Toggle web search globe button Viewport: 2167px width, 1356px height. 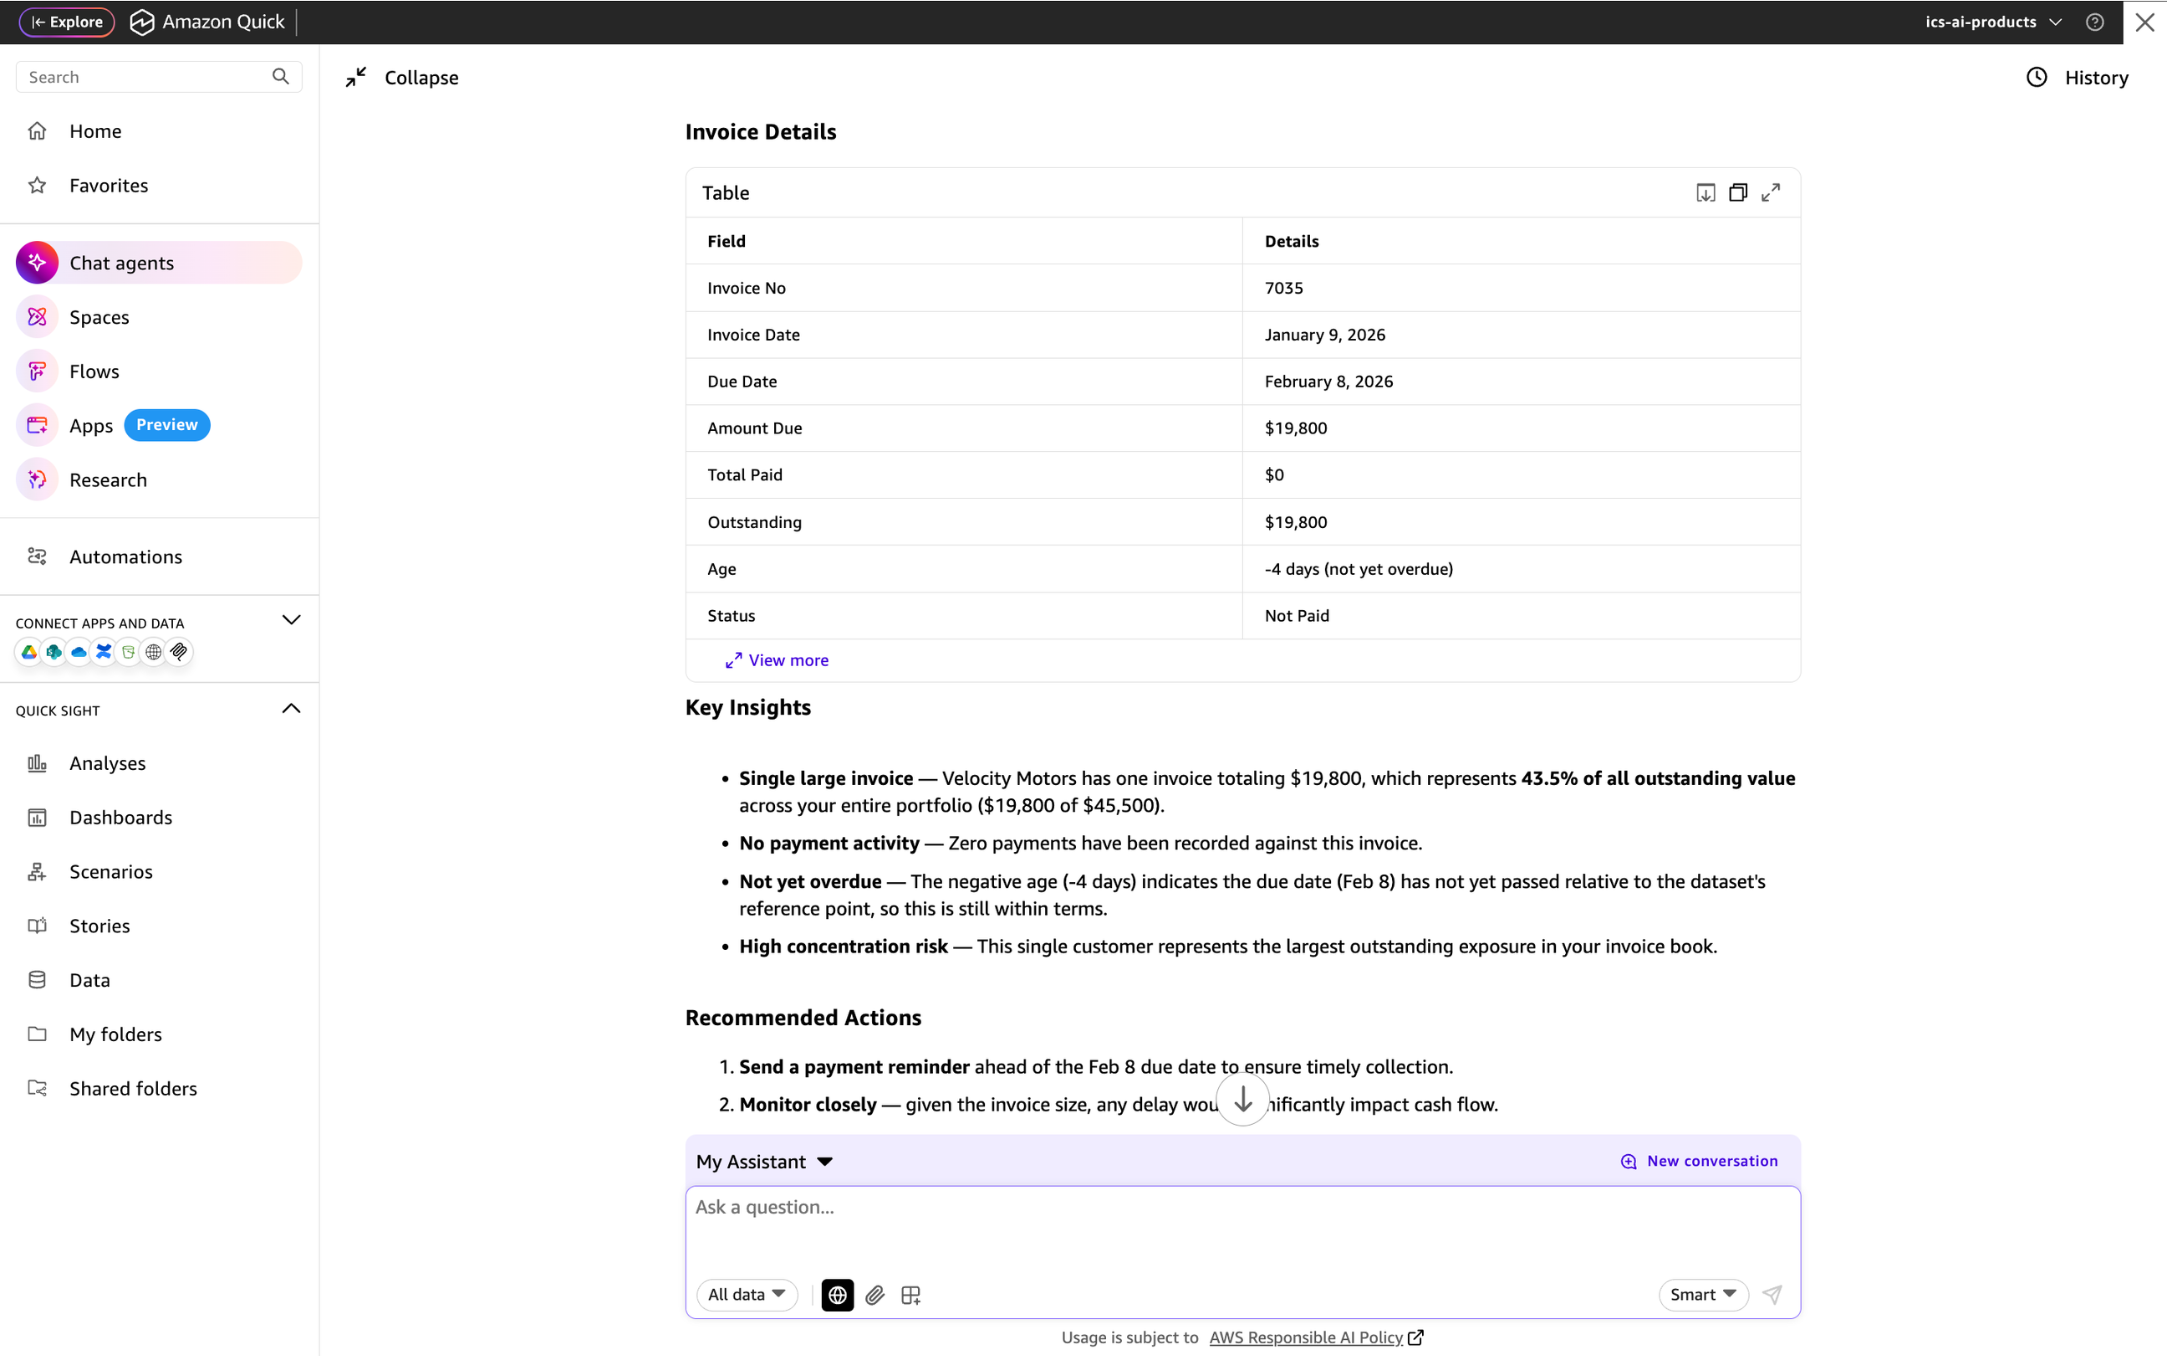point(837,1295)
